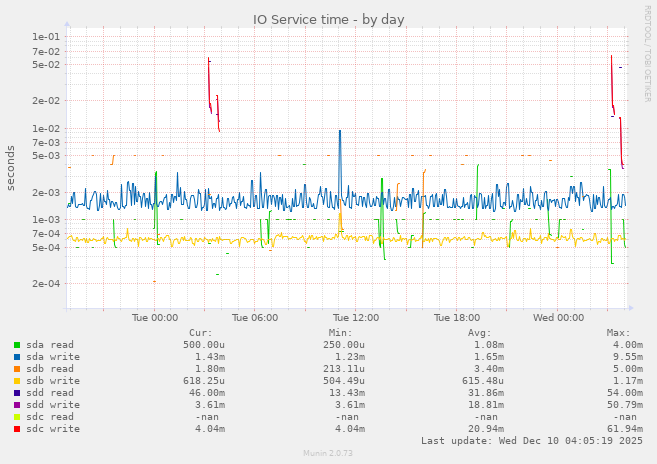
Task: Click sdd read minimum value '13.43m'
Action: (x=347, y=393)
